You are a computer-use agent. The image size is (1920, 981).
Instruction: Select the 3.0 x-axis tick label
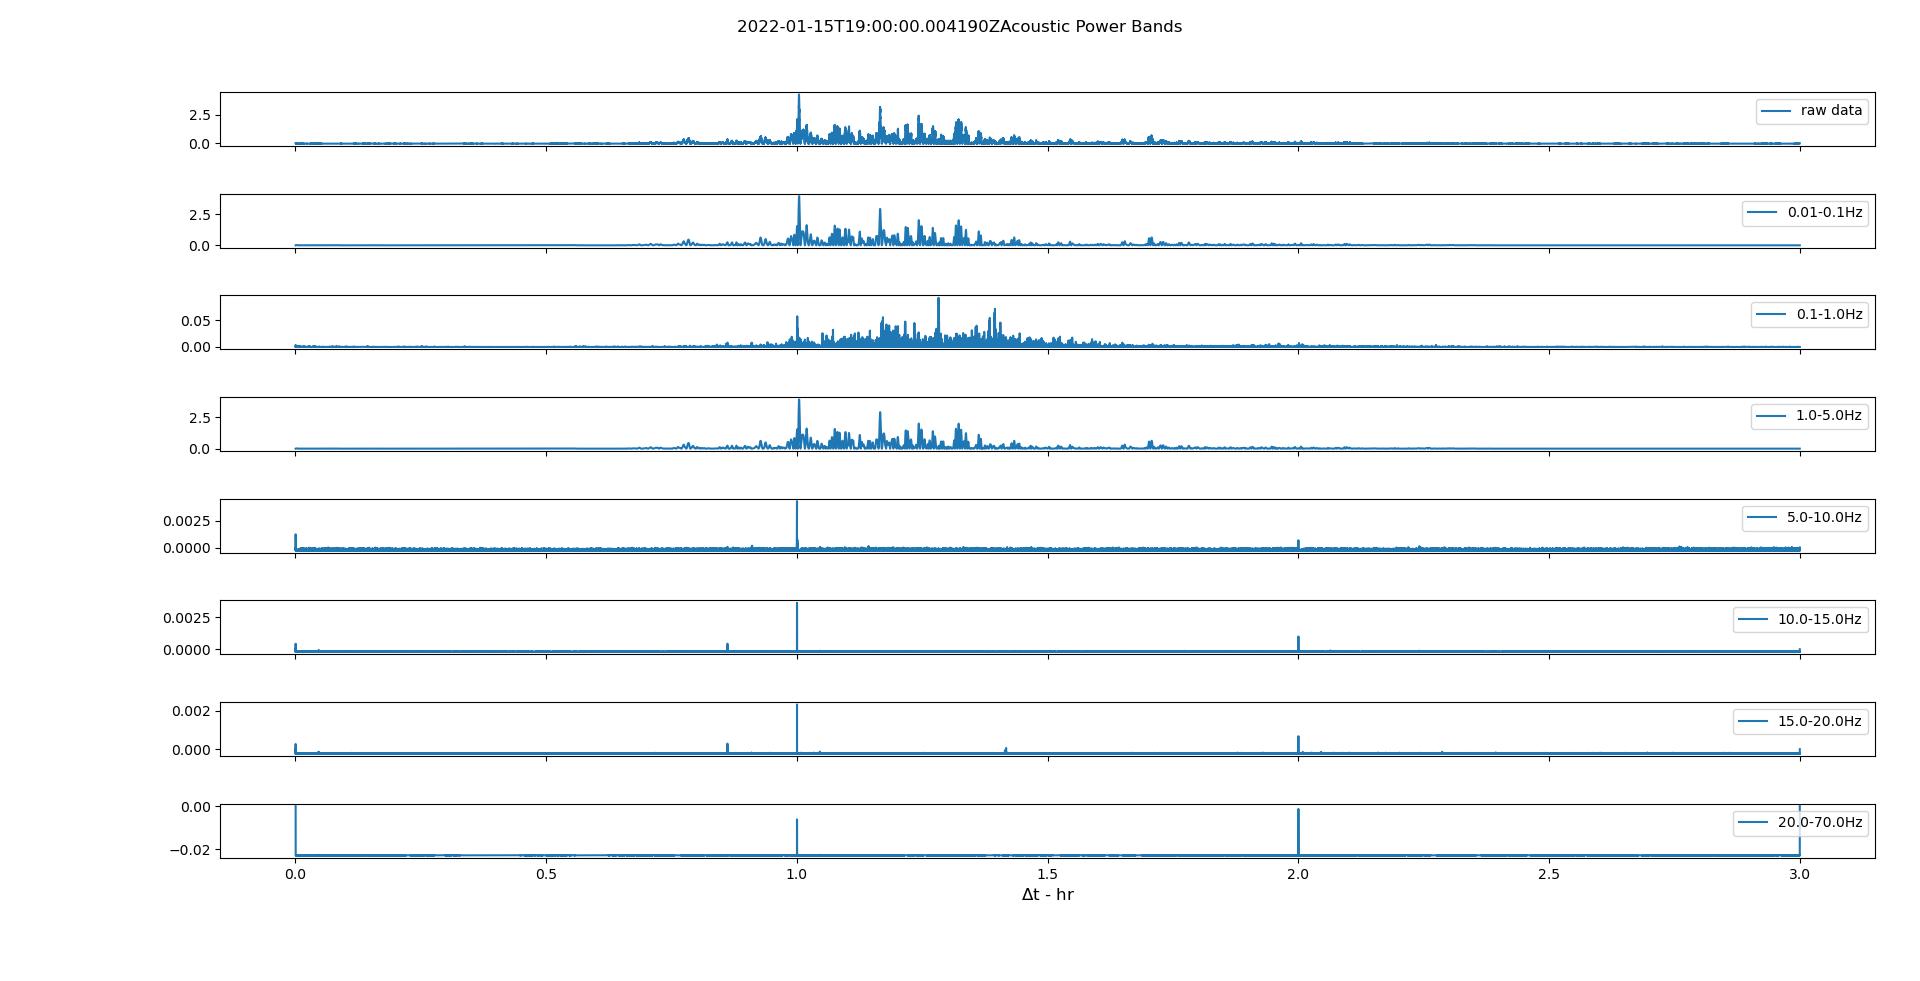coord(1800,874)
